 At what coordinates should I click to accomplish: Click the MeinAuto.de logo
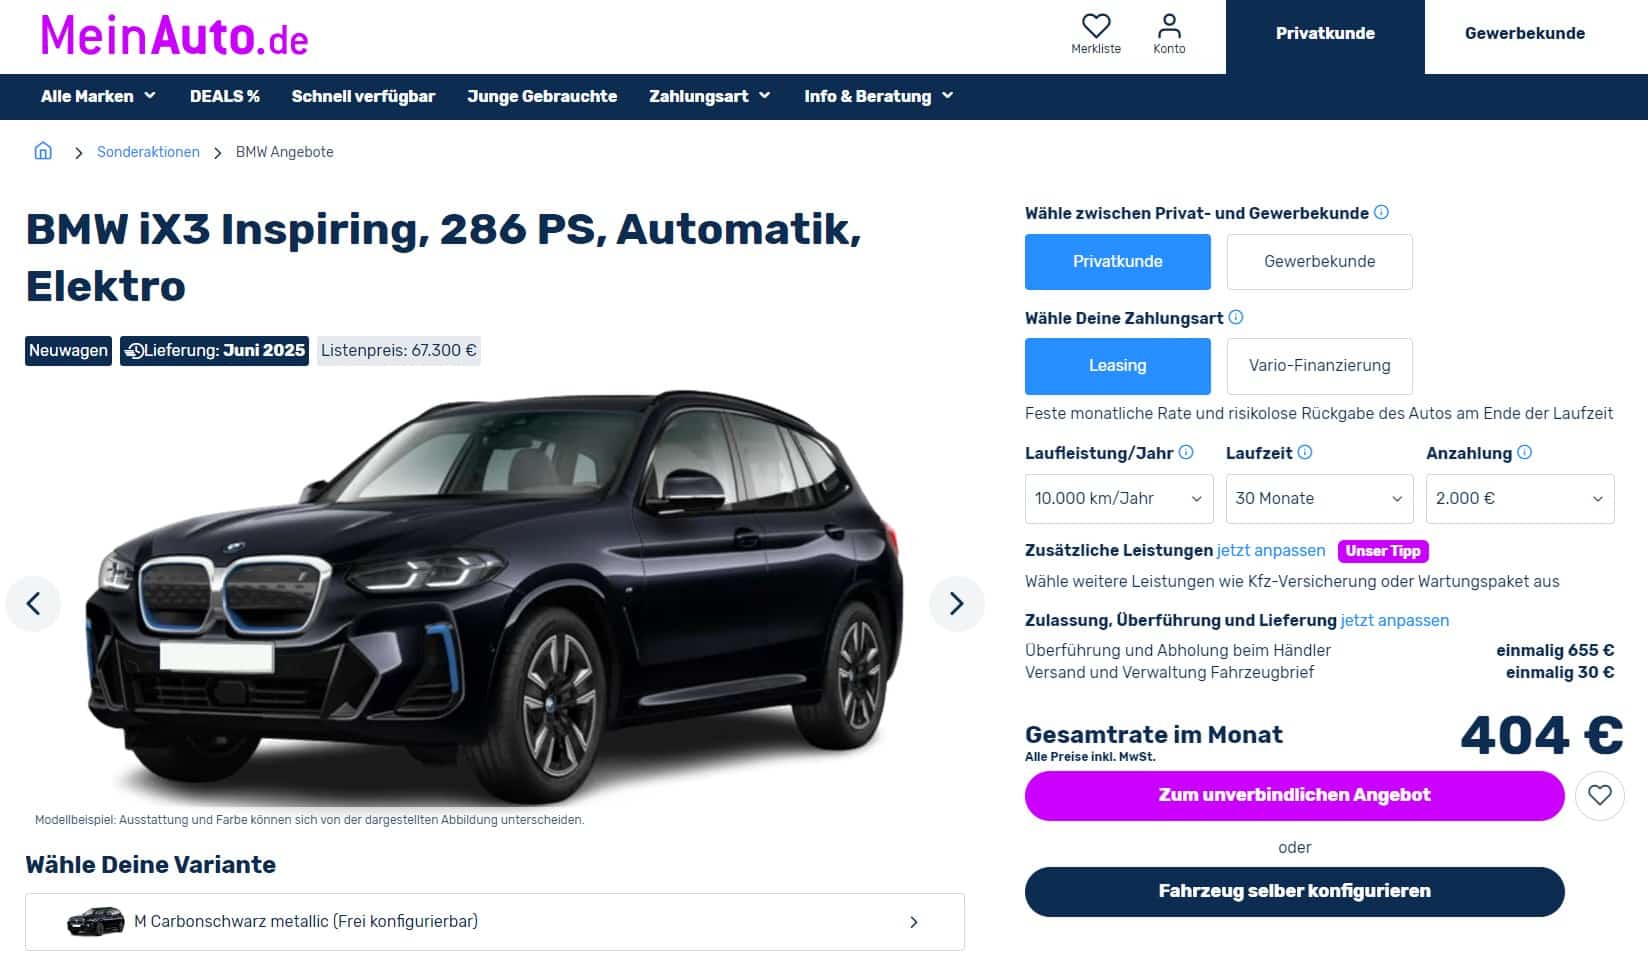point(174,36)
